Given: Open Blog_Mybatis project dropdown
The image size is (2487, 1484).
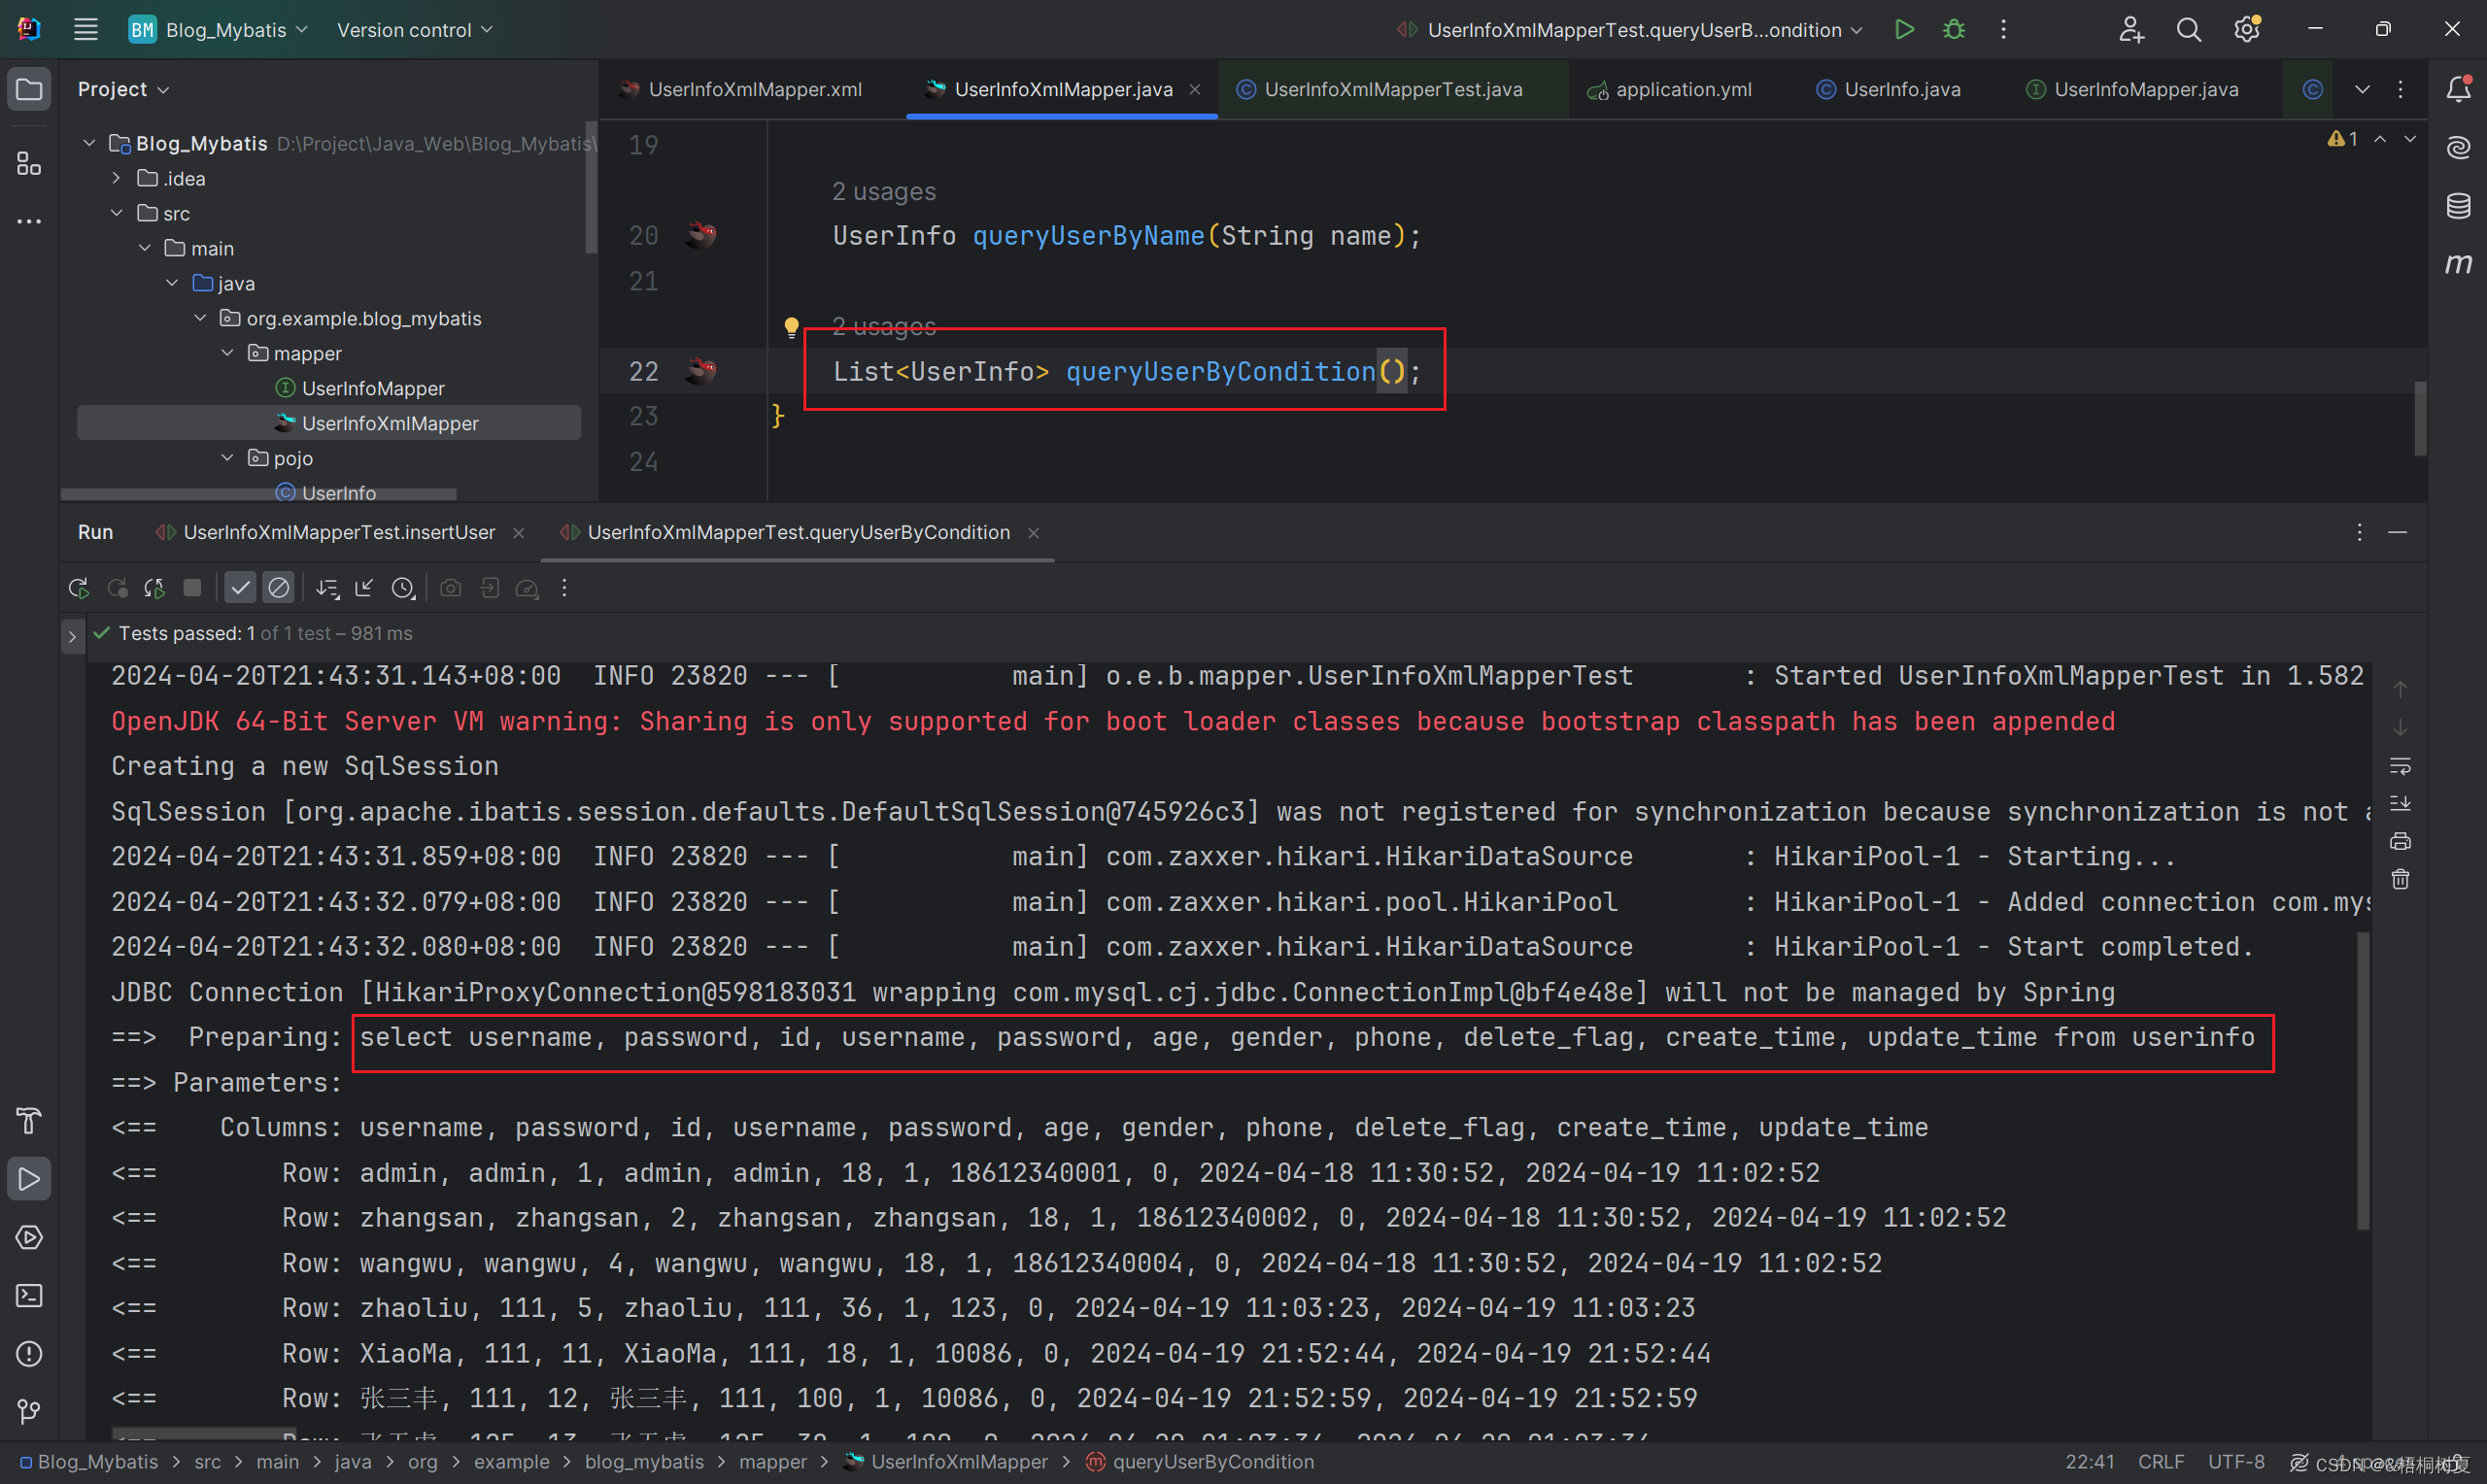Looking at the screenshot, I should click(x=219, y=30).
